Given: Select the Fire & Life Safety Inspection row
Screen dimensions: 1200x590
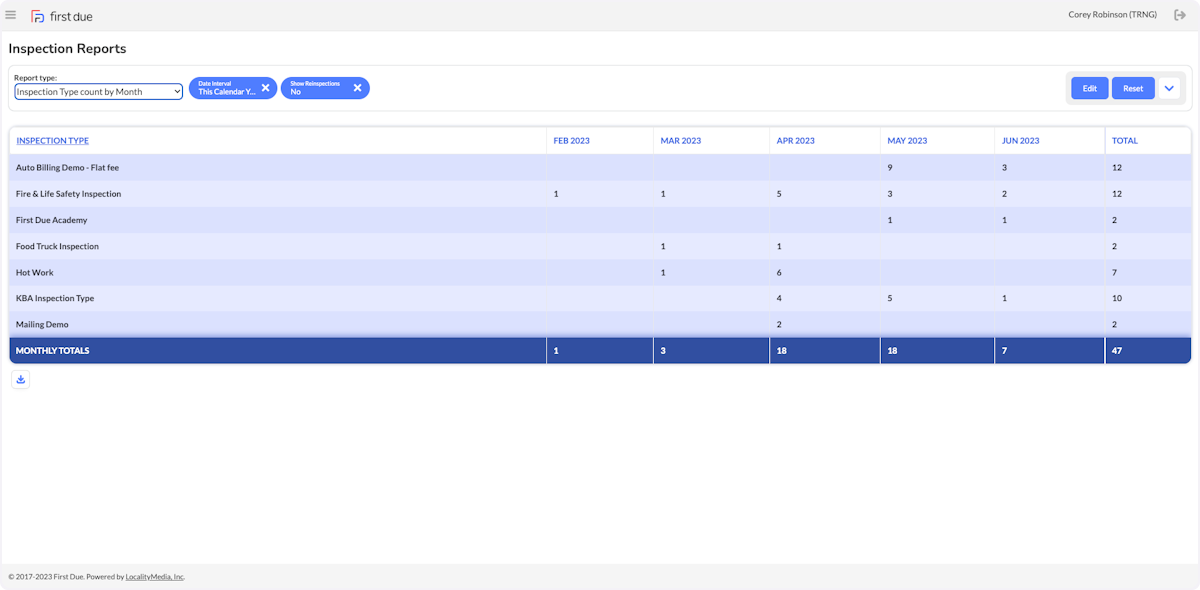Looking at the screenshot, I should click(600, 194).
